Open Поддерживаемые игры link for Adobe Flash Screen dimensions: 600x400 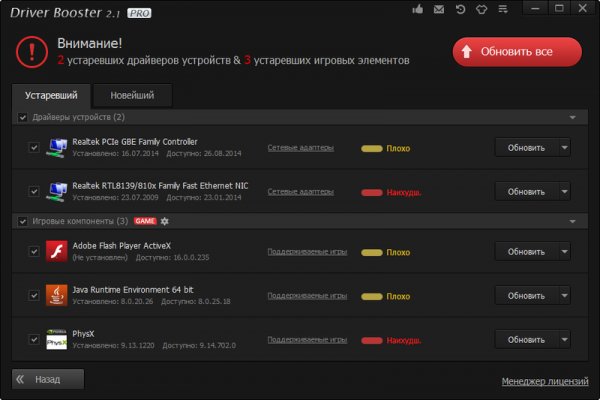pos(307,252)
